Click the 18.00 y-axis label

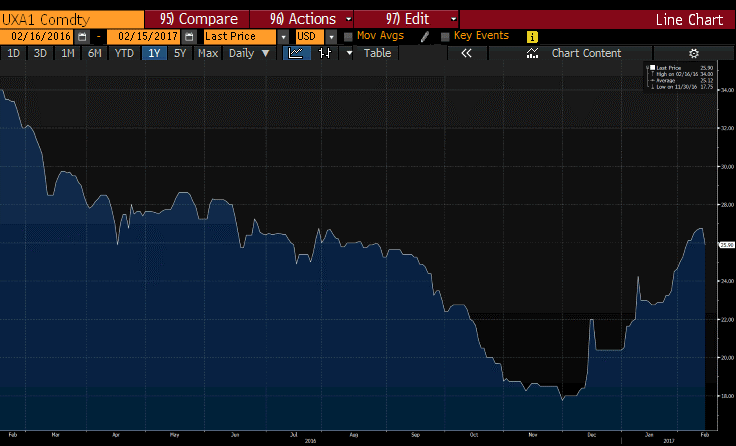[x=728, y=396]
